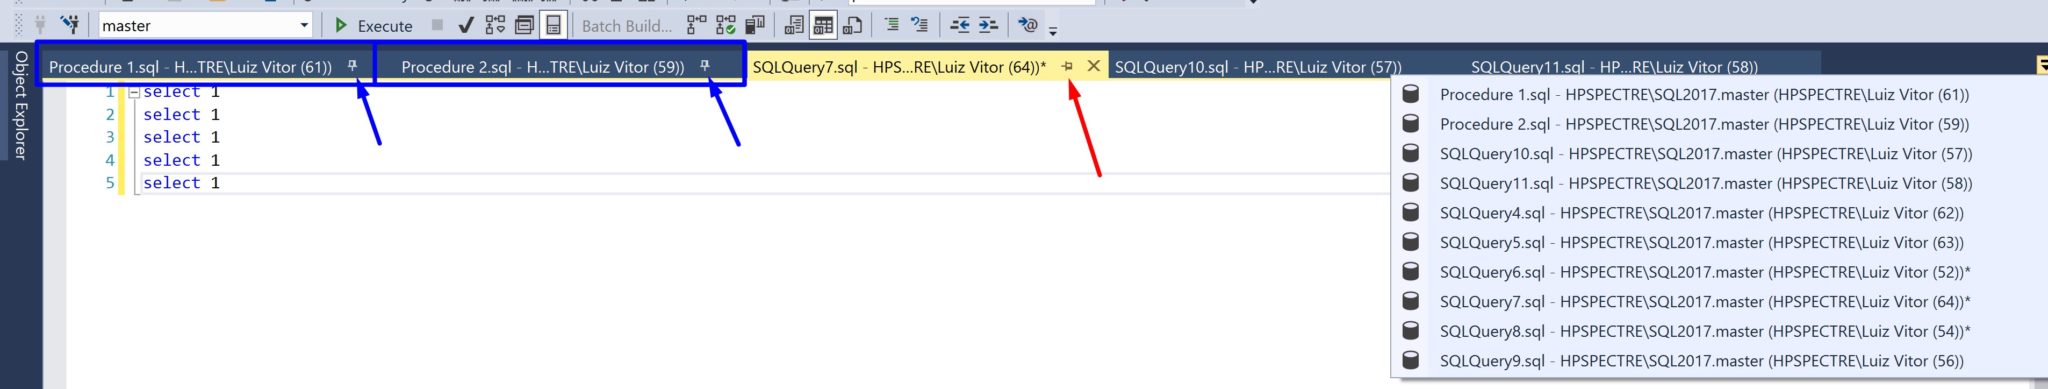Choose SQLQuery11.sql in the file list
The width and height of the screenshot is (2048, 389).
pyautogui.click(x=1706, y=183)
